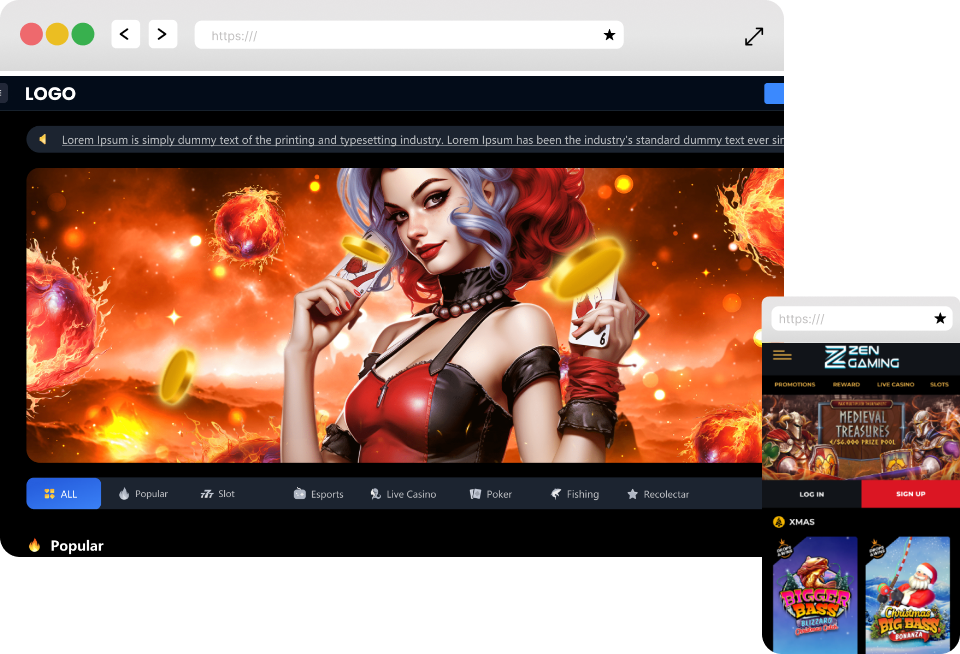Open PROMOTIONS in Zen Gaming menu

795,384
